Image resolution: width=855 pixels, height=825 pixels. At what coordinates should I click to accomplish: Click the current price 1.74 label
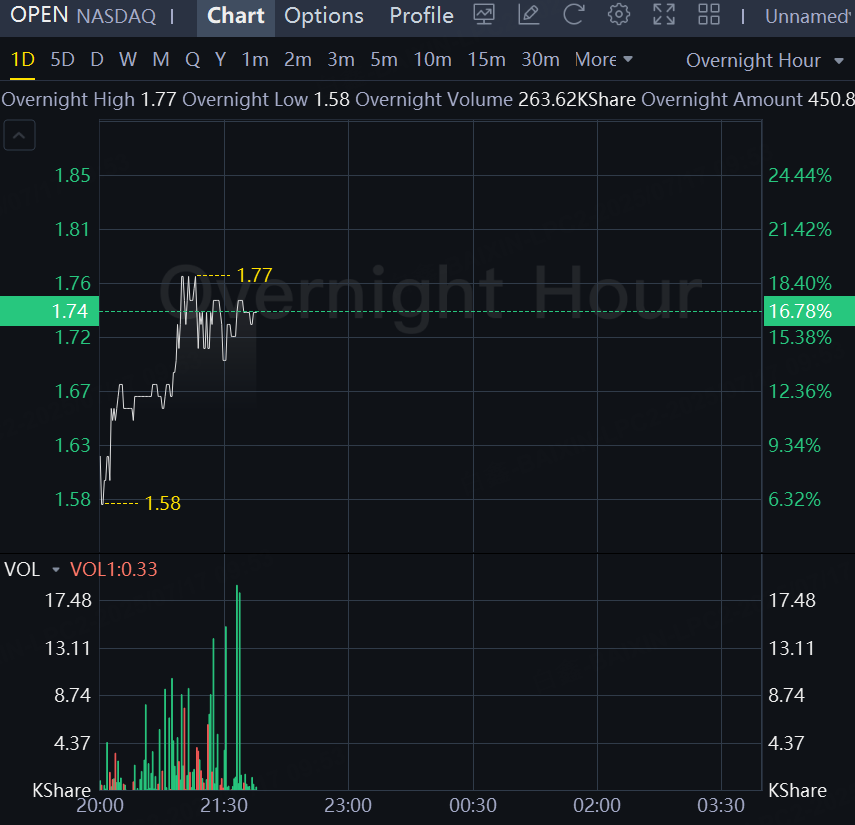(x=49, y=311)
